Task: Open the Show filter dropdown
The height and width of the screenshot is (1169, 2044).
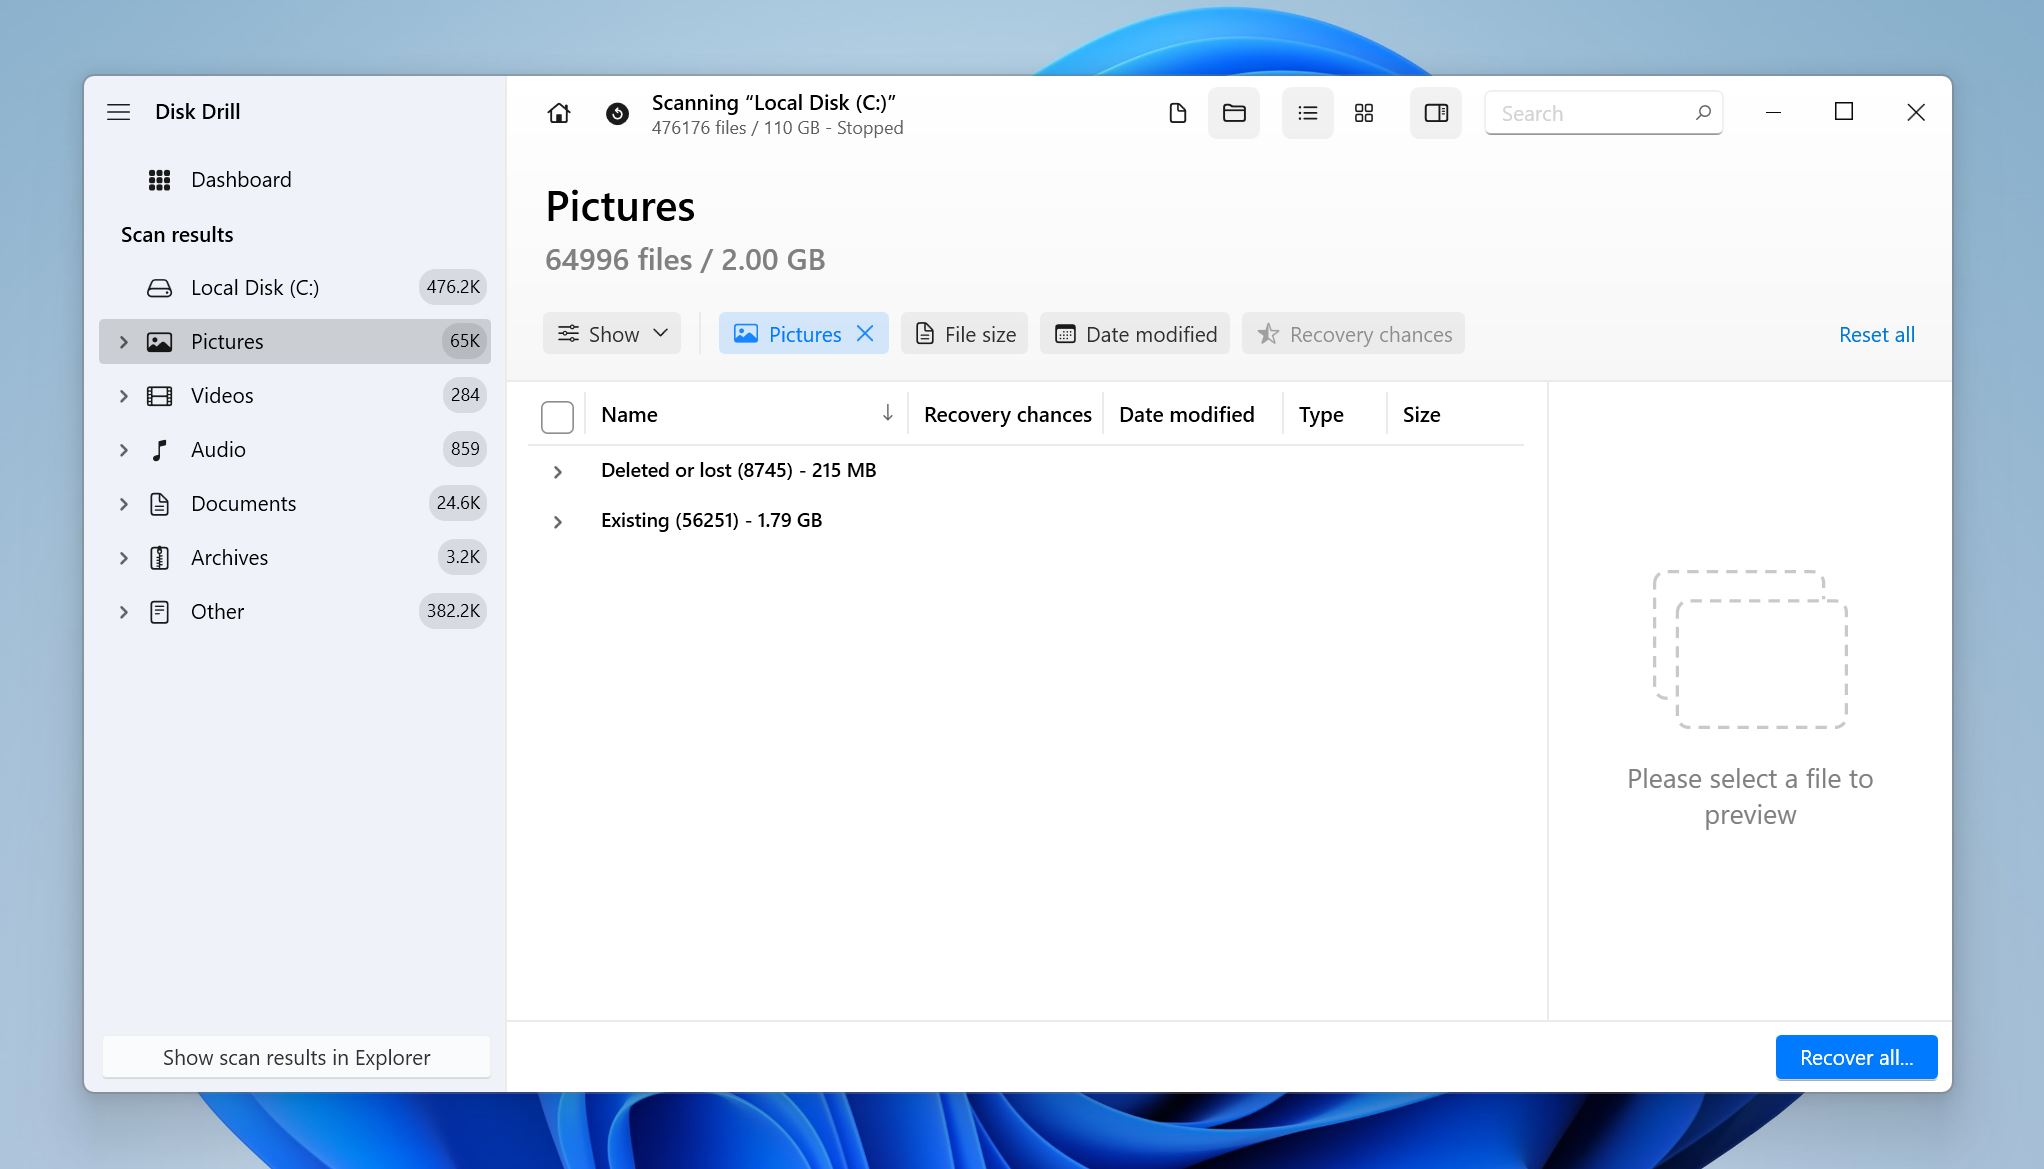Action: (x=612, y=333)
